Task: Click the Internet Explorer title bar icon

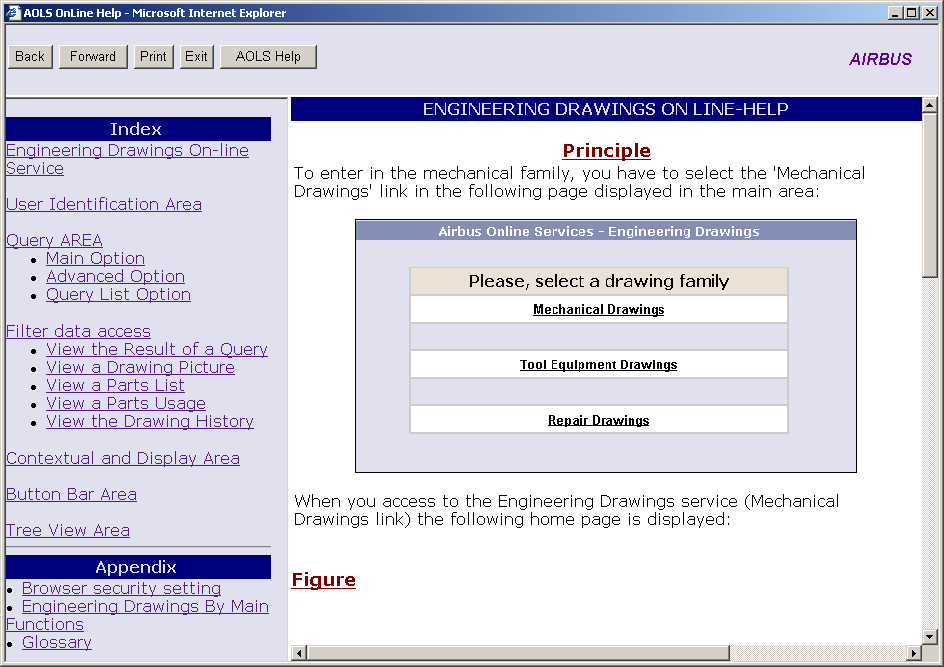Action: 14,13
